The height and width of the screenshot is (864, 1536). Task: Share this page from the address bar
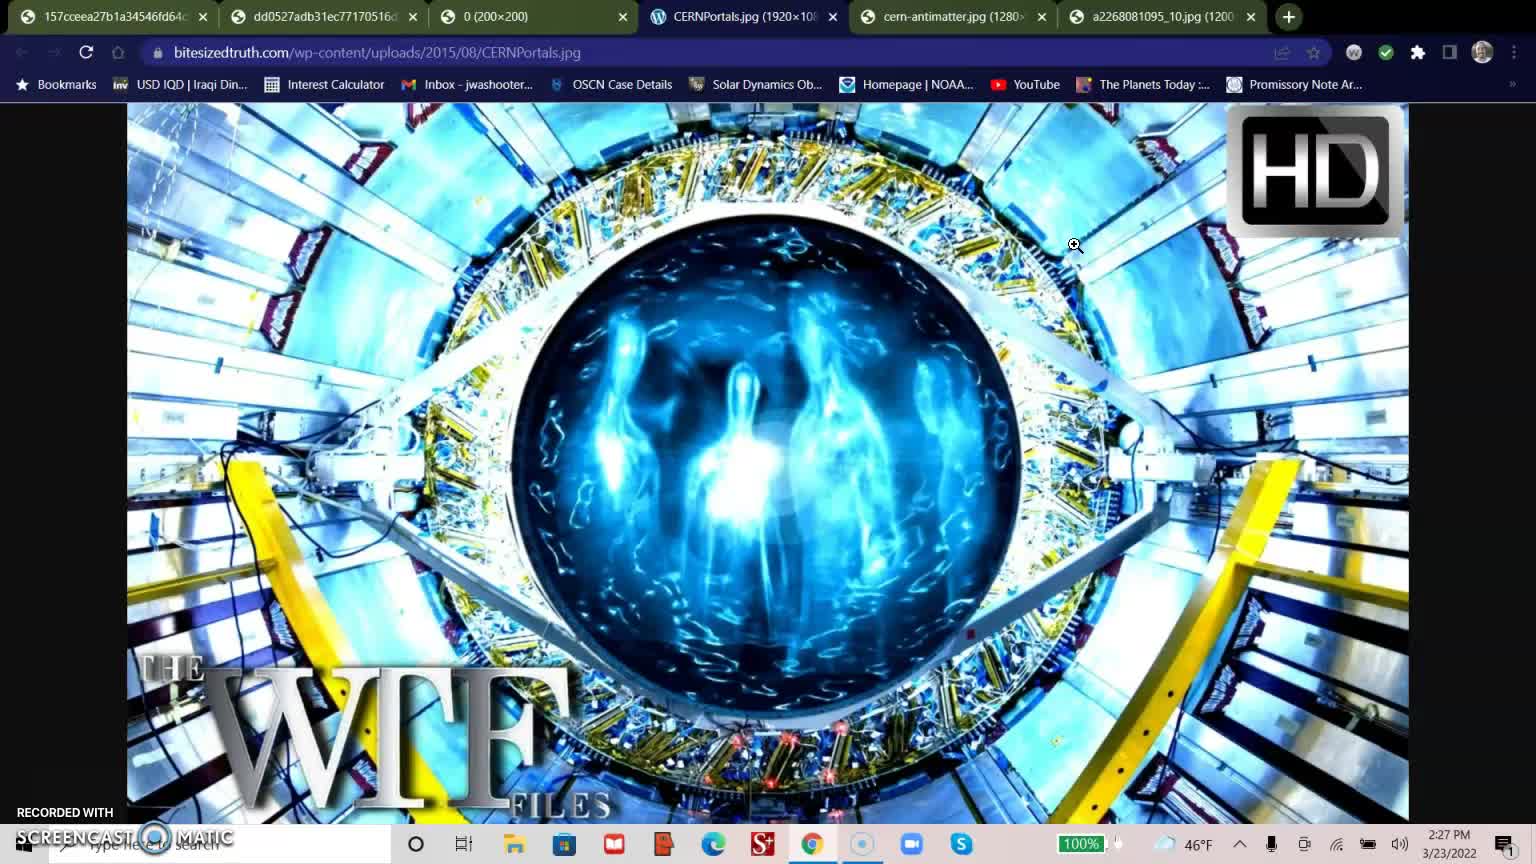[x=1282, y=52]
